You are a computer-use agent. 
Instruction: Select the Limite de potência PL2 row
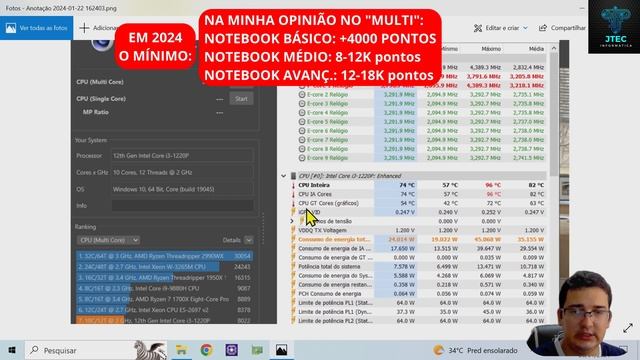tap(418, 321)
